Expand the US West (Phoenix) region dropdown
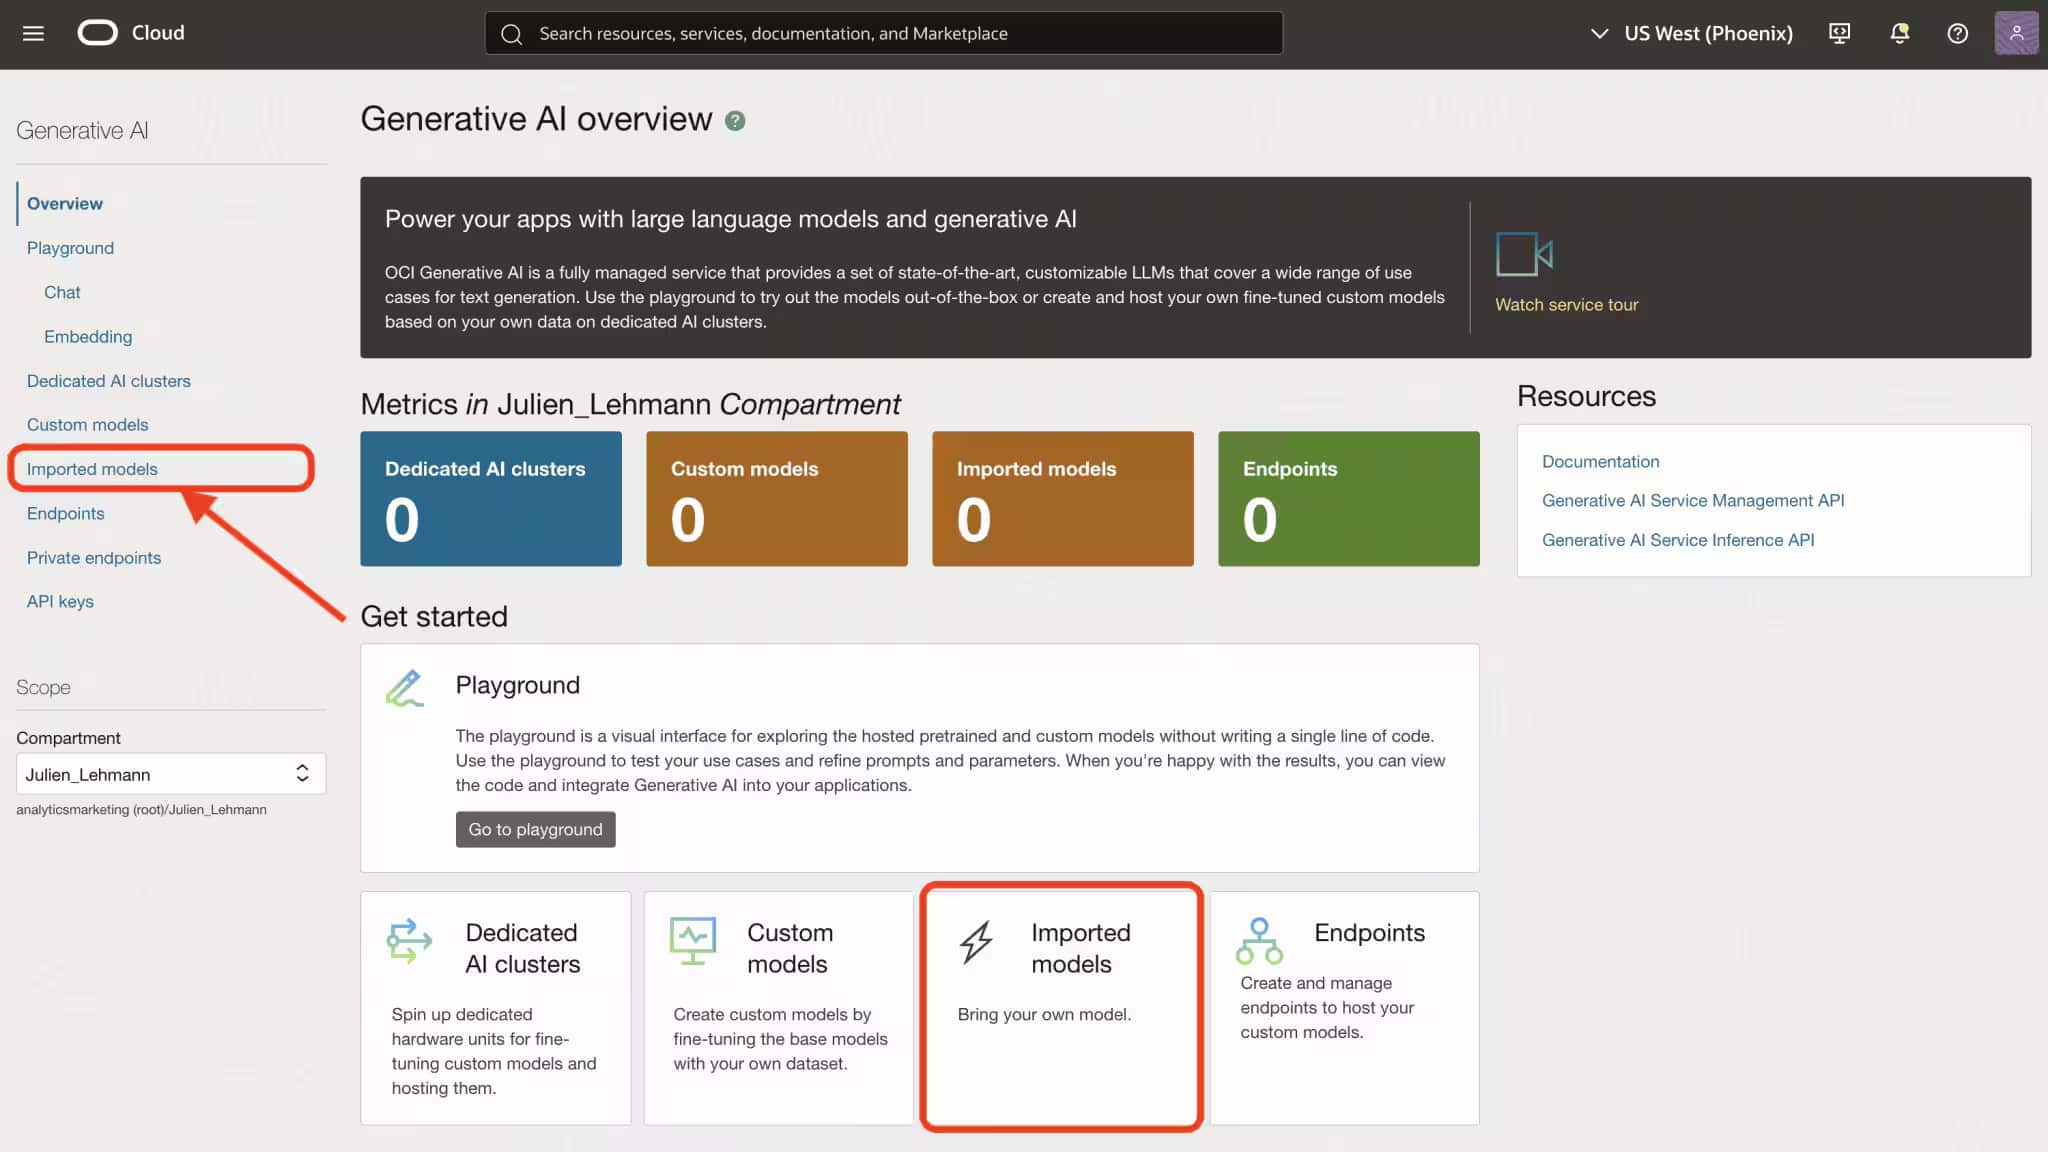The height and width of the screenshot is (1152, 2048). pos(1691,33)
